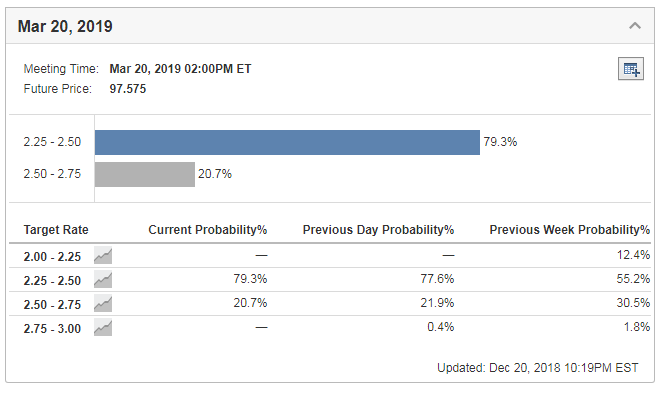Open chart icon for 2.25 - 2.50 rate
Viewport: 662px width, 399px height.
coord(103,280)
